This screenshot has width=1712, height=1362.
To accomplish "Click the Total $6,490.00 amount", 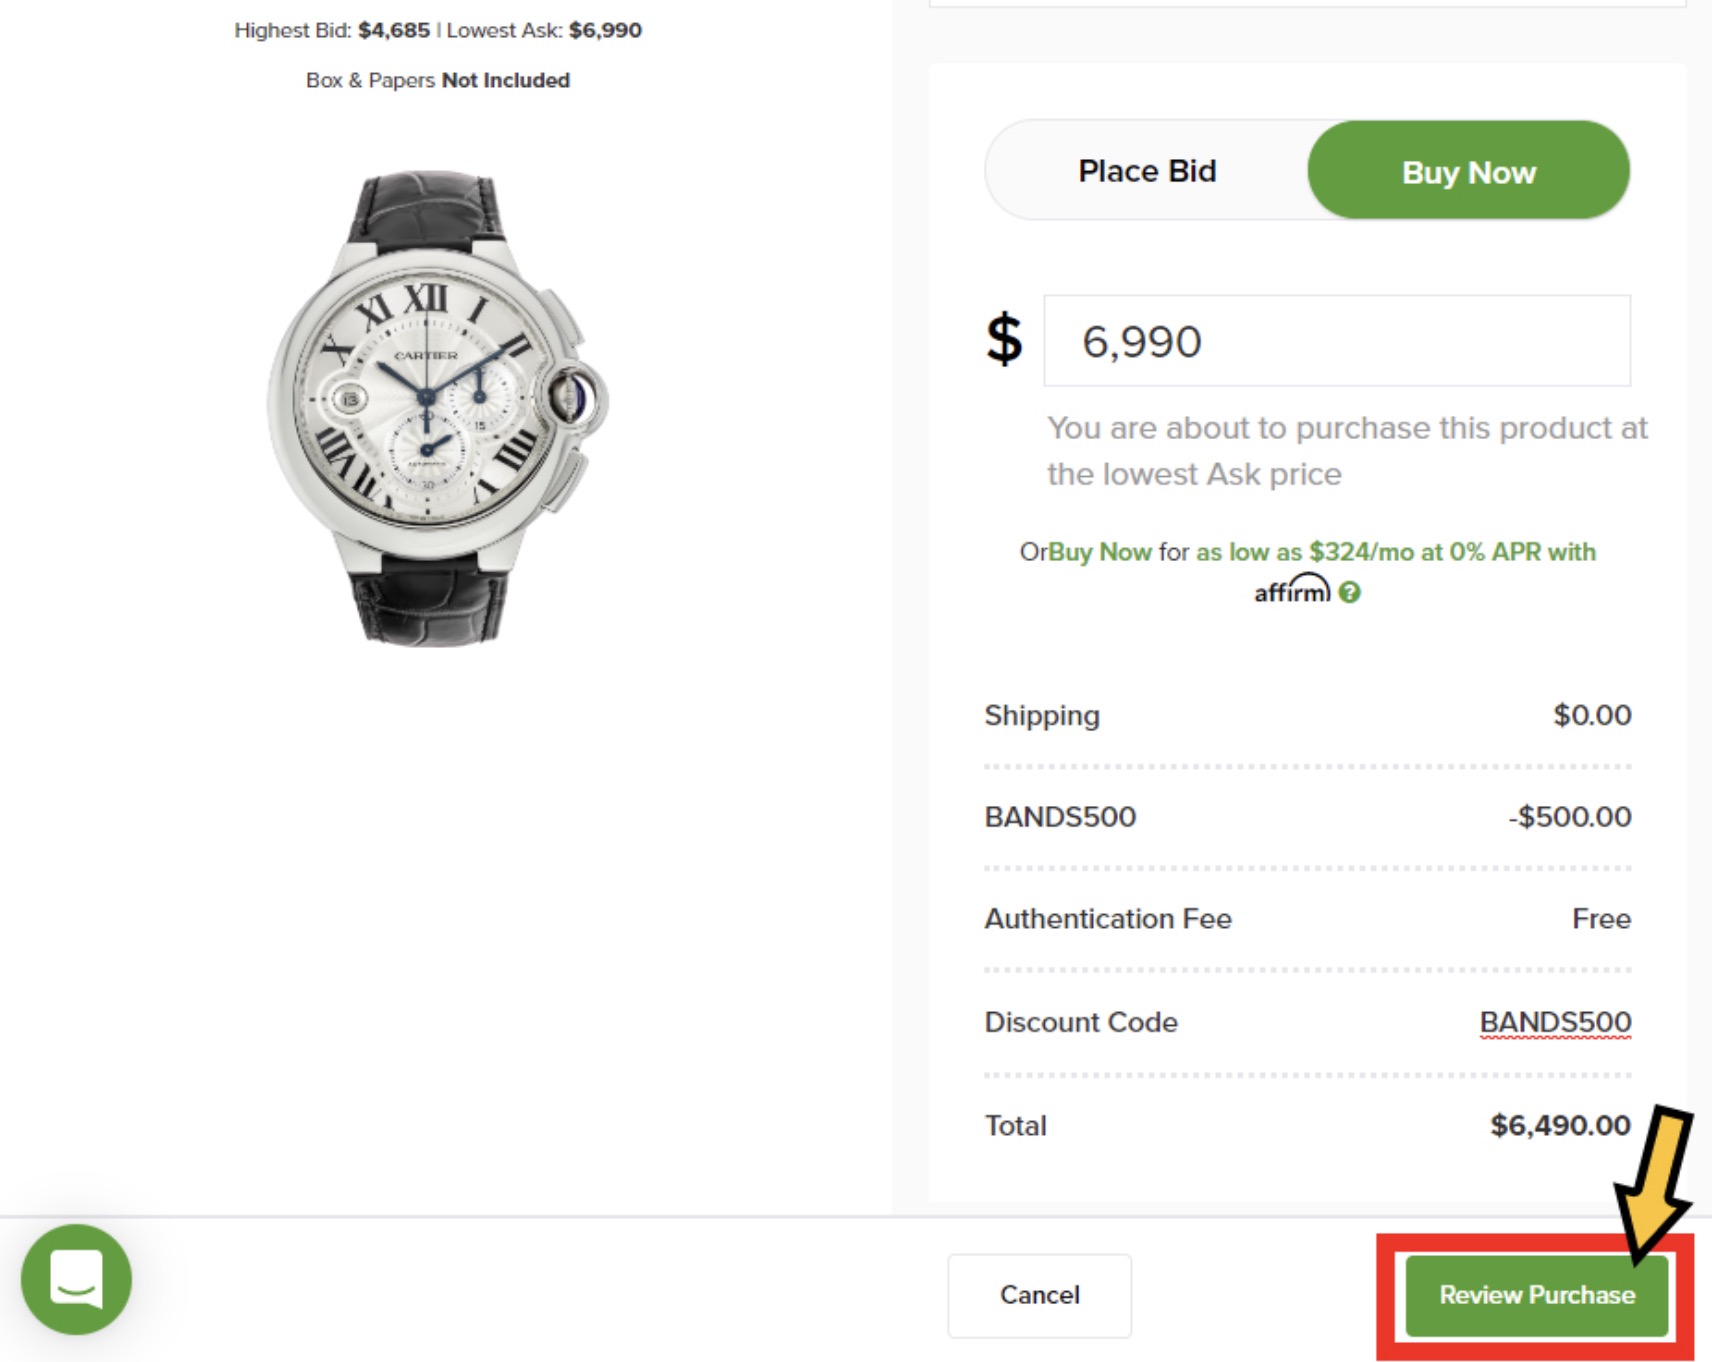I will pyautogui.click(x=1560, y=1126).
